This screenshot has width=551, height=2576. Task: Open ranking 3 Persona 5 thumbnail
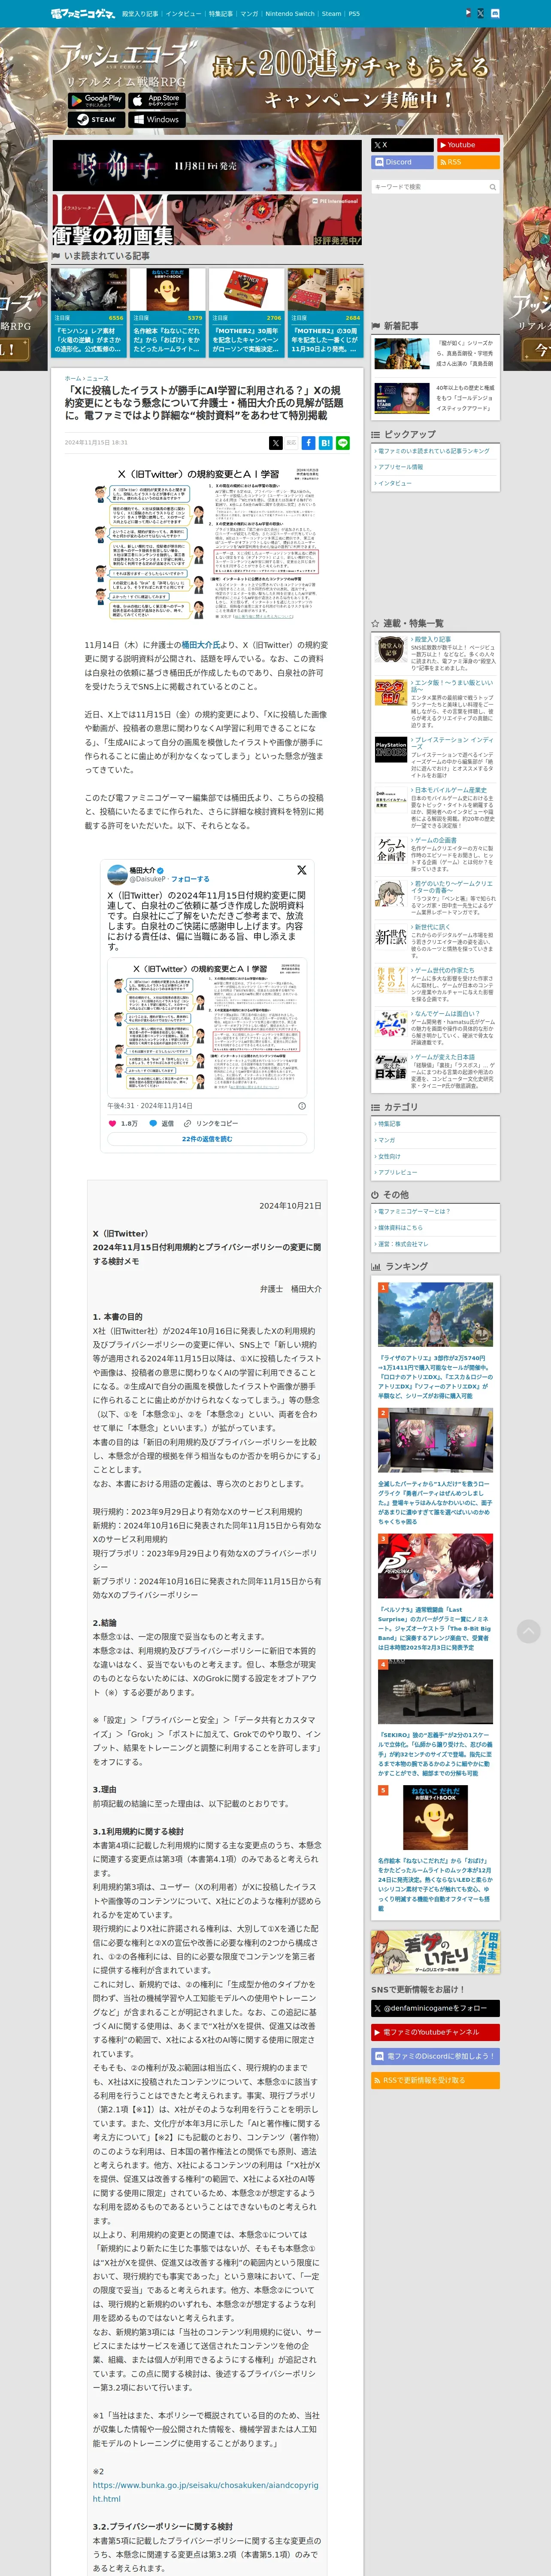tap(435, 1567)
